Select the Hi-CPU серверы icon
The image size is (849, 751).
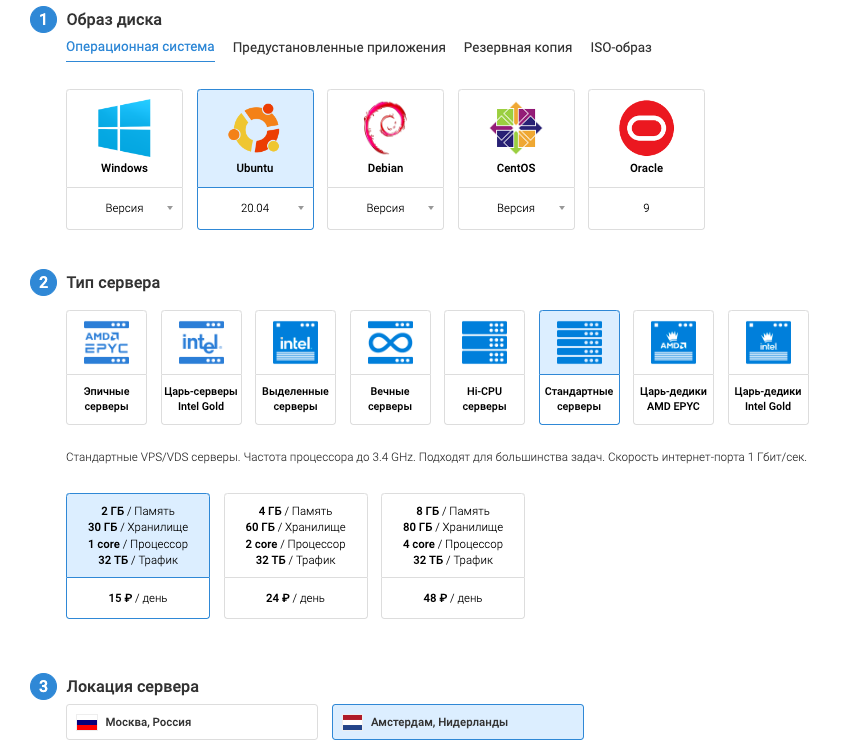click(484, 343)
